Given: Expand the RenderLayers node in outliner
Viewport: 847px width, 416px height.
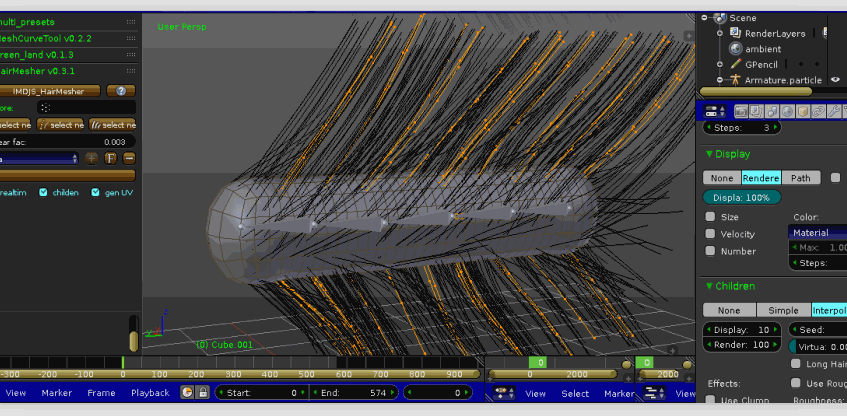Looking at the screenshot, I should pyautogui.click(x=720, y=33).
